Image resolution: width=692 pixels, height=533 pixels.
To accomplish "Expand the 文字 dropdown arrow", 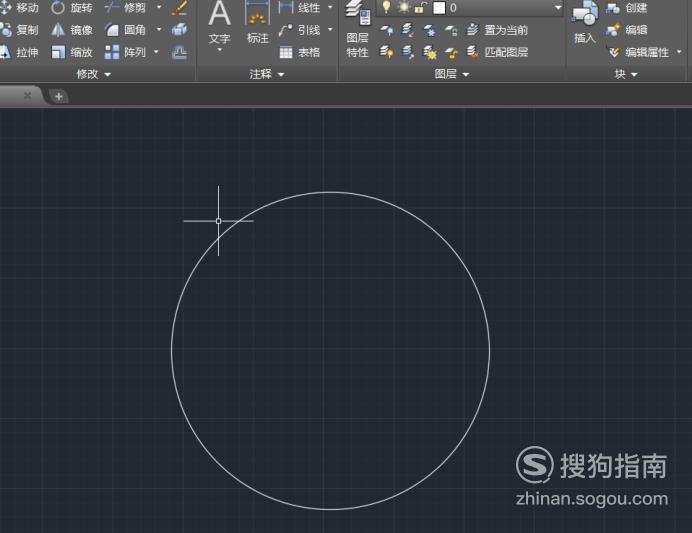I will click(x=219, y=49).
